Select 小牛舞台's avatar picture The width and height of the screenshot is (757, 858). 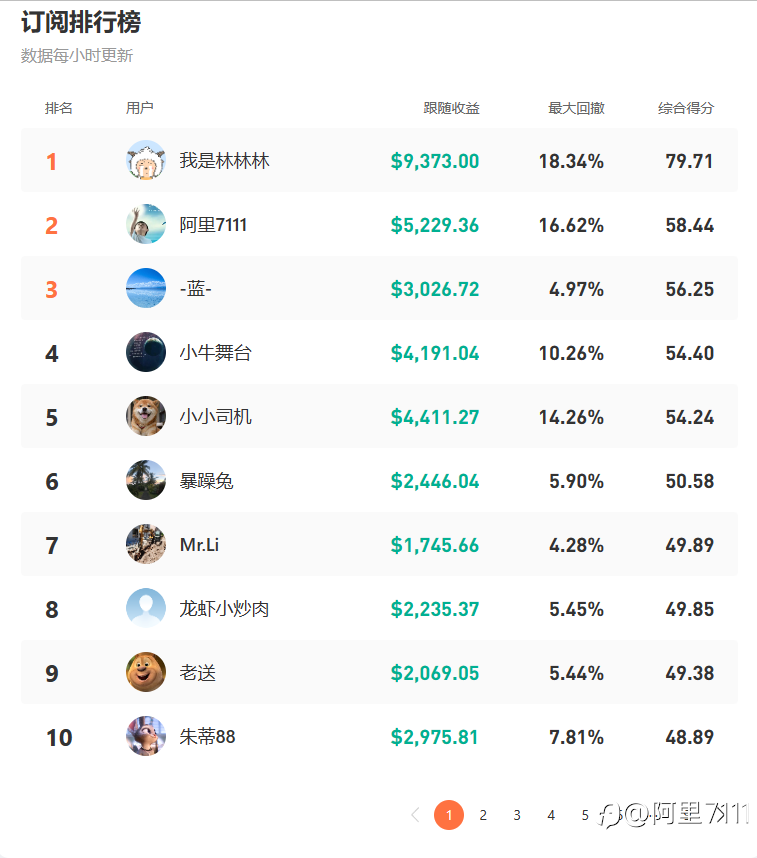point(146,353)
